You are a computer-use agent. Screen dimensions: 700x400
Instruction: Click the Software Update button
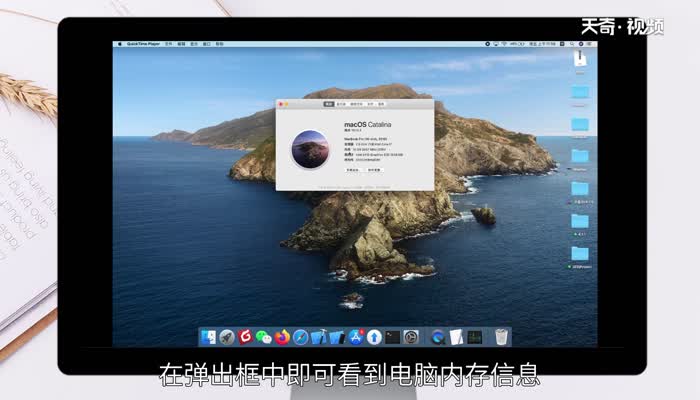coord(374,170)
